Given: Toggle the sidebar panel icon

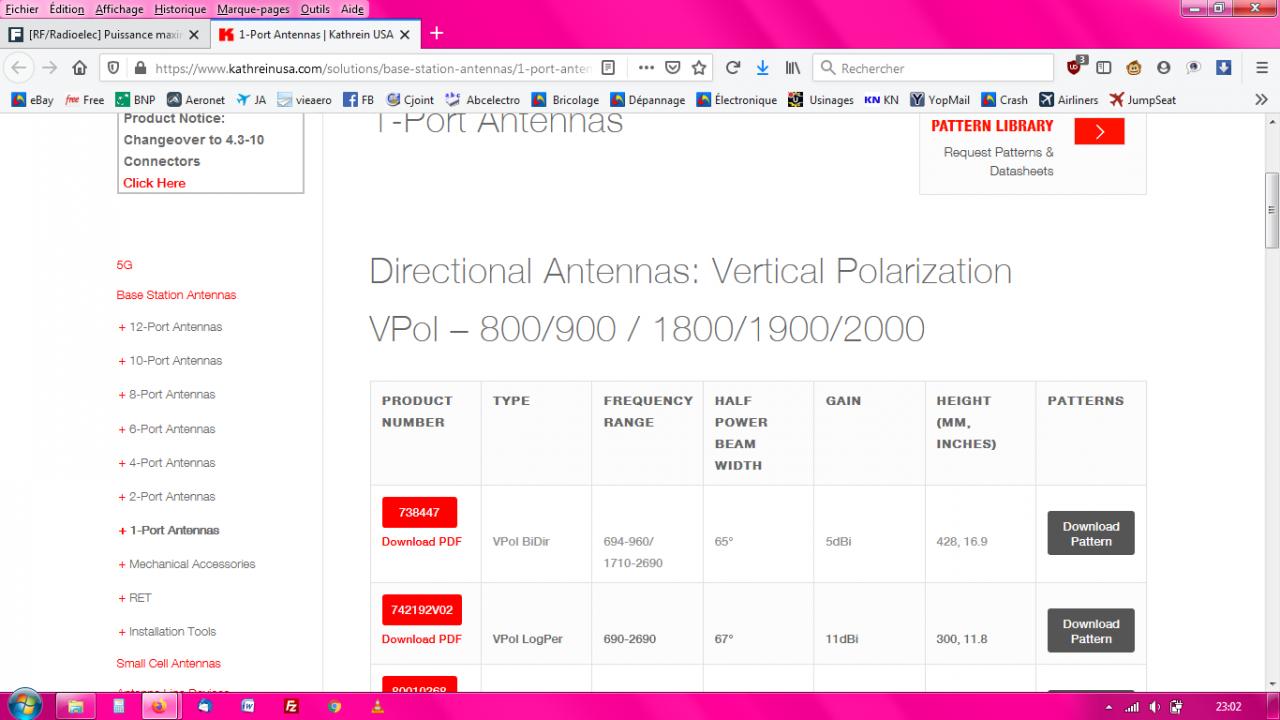Looking at the screenshot, I should pos(1104,68).
